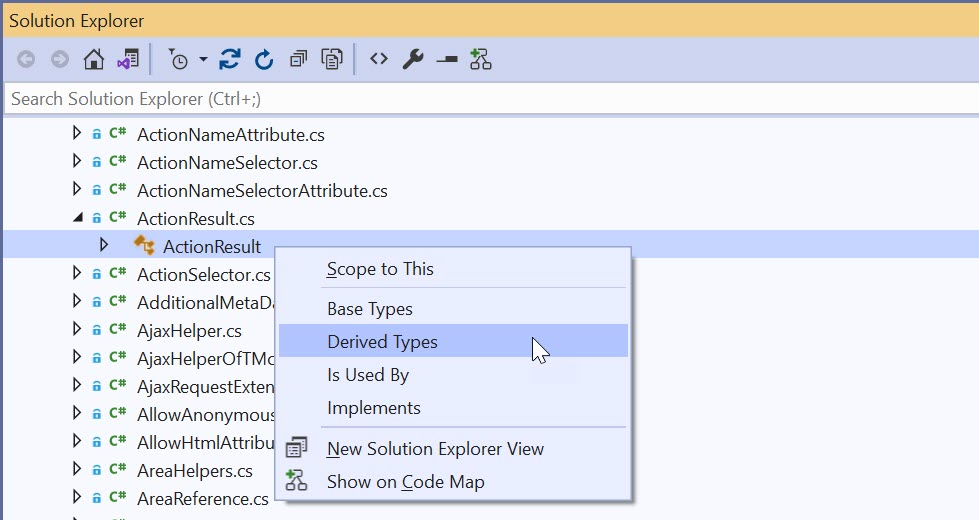Expand ActionSelector.cs node
Image resolution: width=979 pixels, height=520 pixels.
click(x=77, y=273)
